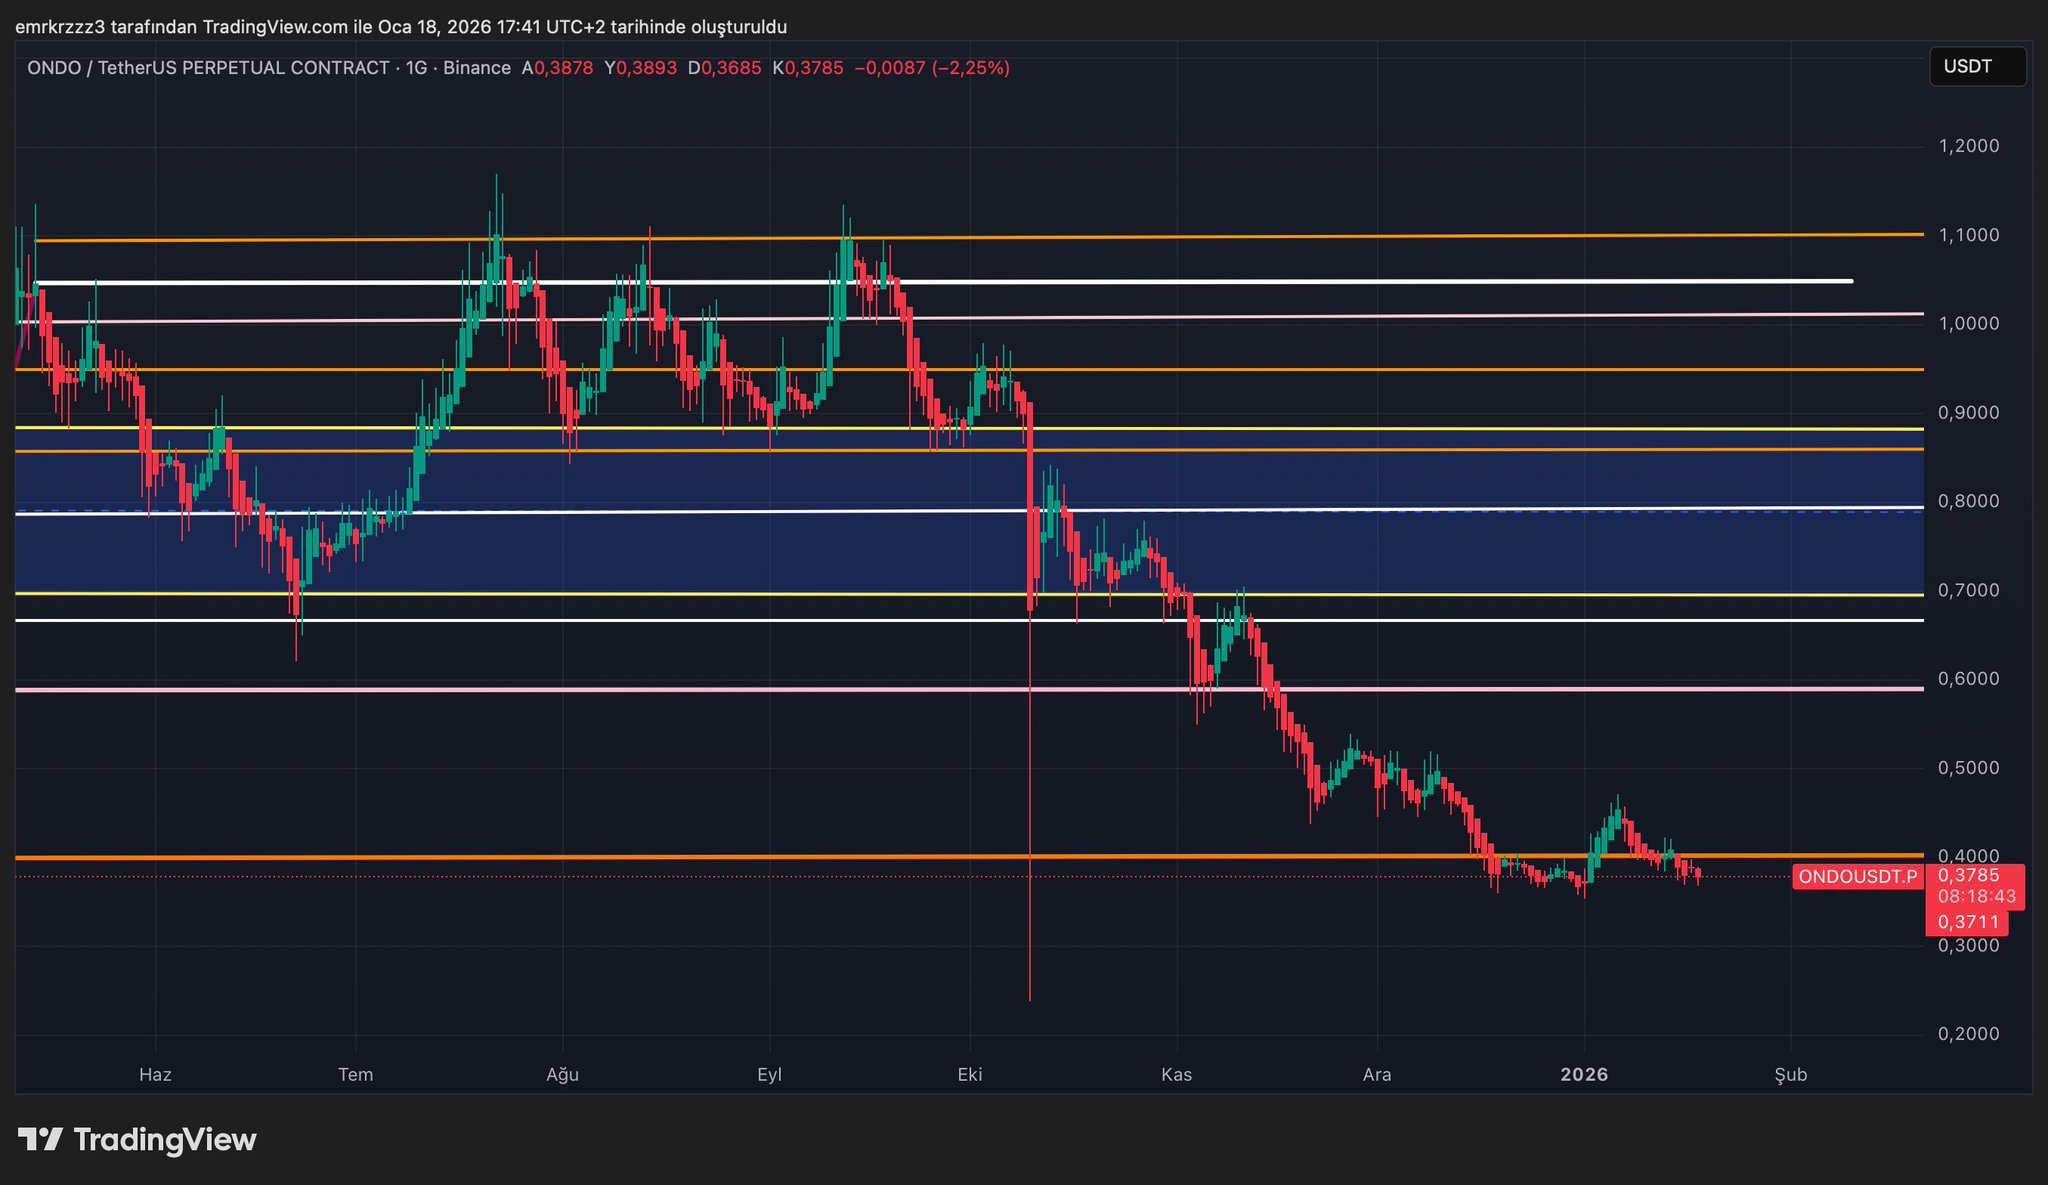Click the 0,2000 price axis label
2048x1185 pixels.
tap(1968, 1034)
